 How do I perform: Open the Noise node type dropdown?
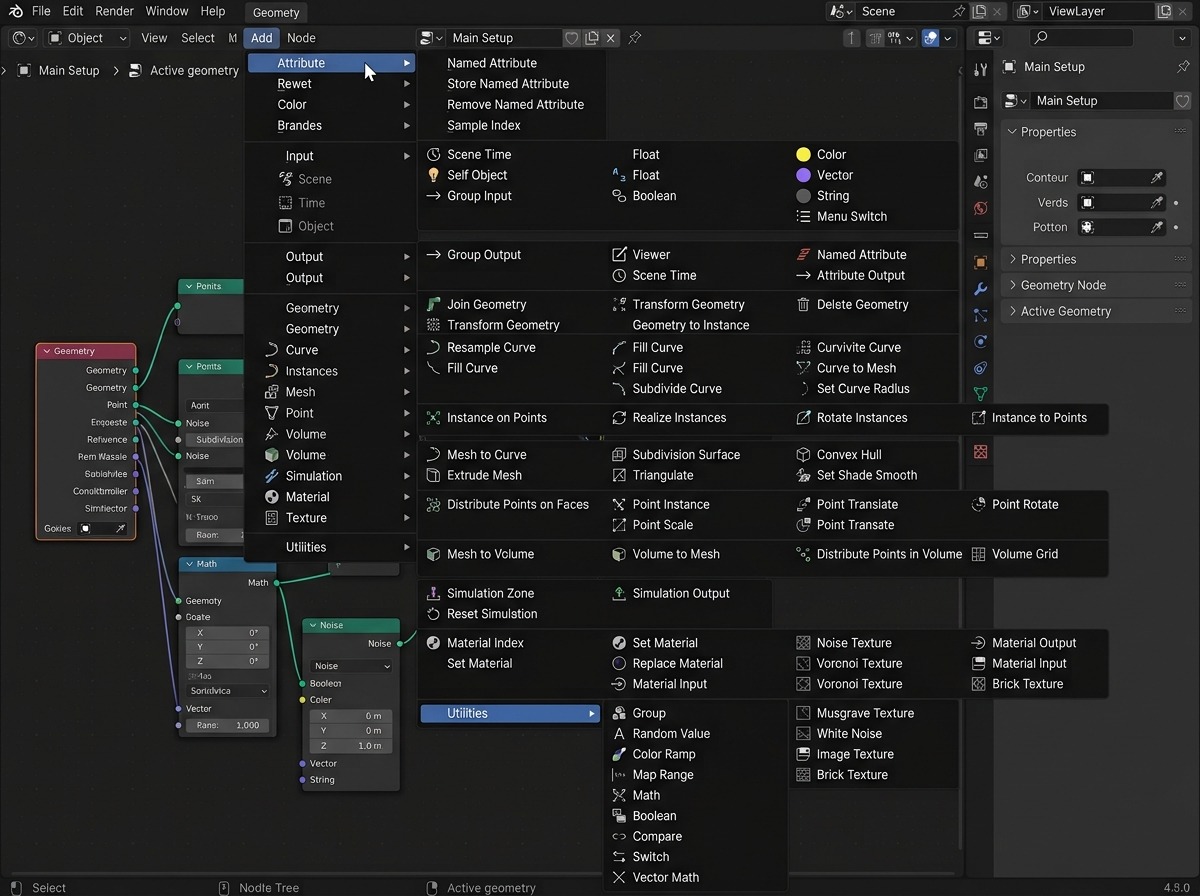tap(351, 666)
